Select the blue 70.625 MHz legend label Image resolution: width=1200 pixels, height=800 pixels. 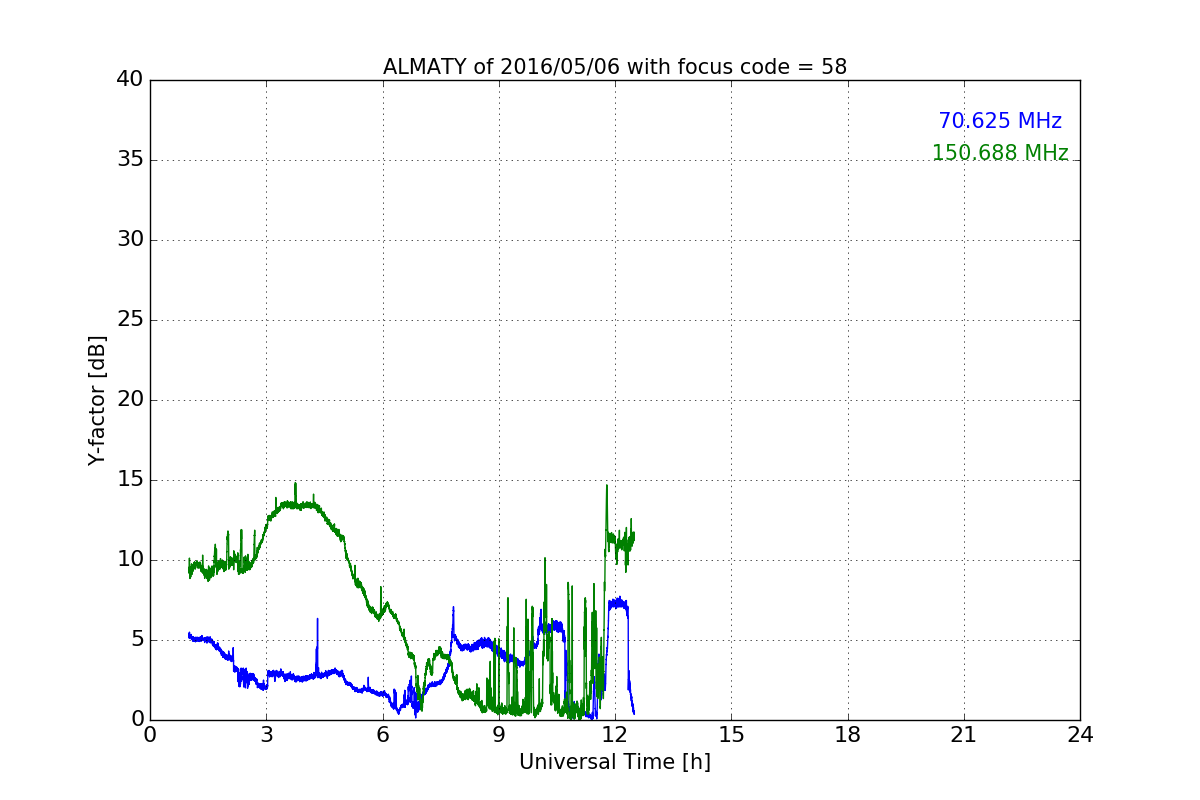(1000, 121)
